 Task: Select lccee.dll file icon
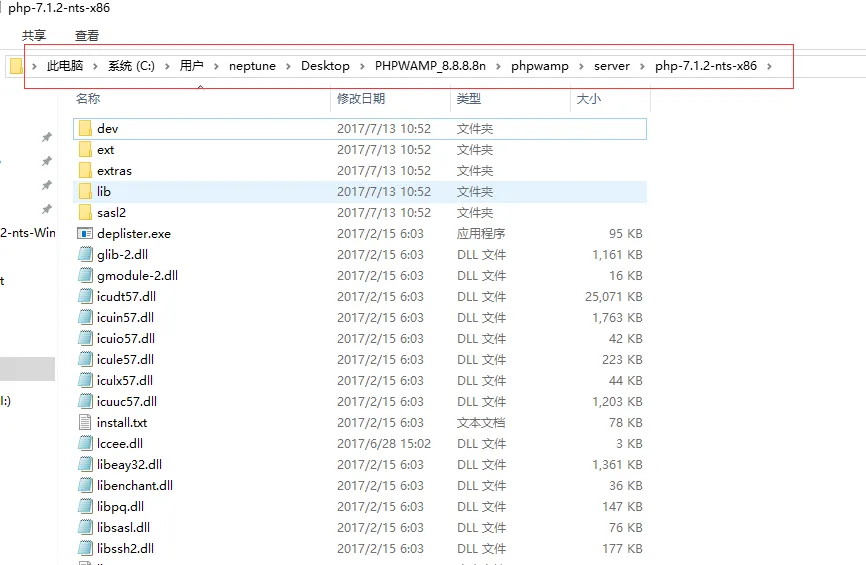click(x=85, y=443)
